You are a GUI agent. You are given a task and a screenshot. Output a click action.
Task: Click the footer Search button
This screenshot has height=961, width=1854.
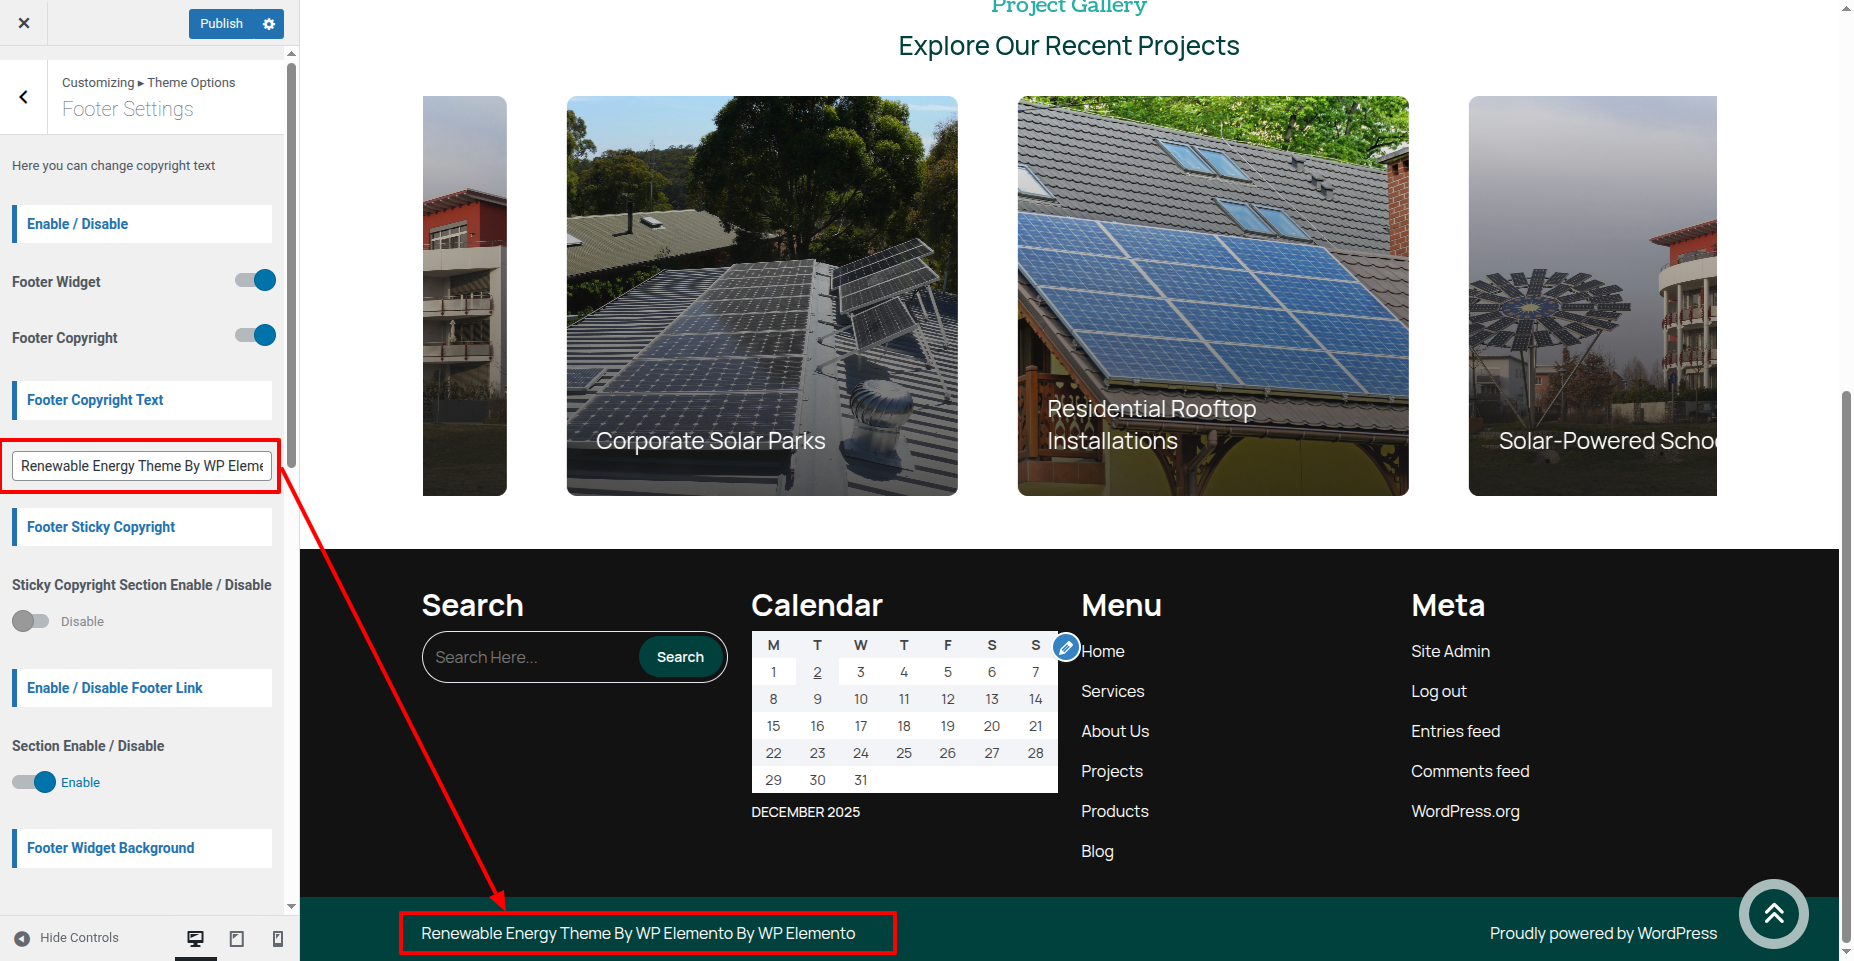coord(680,657)
